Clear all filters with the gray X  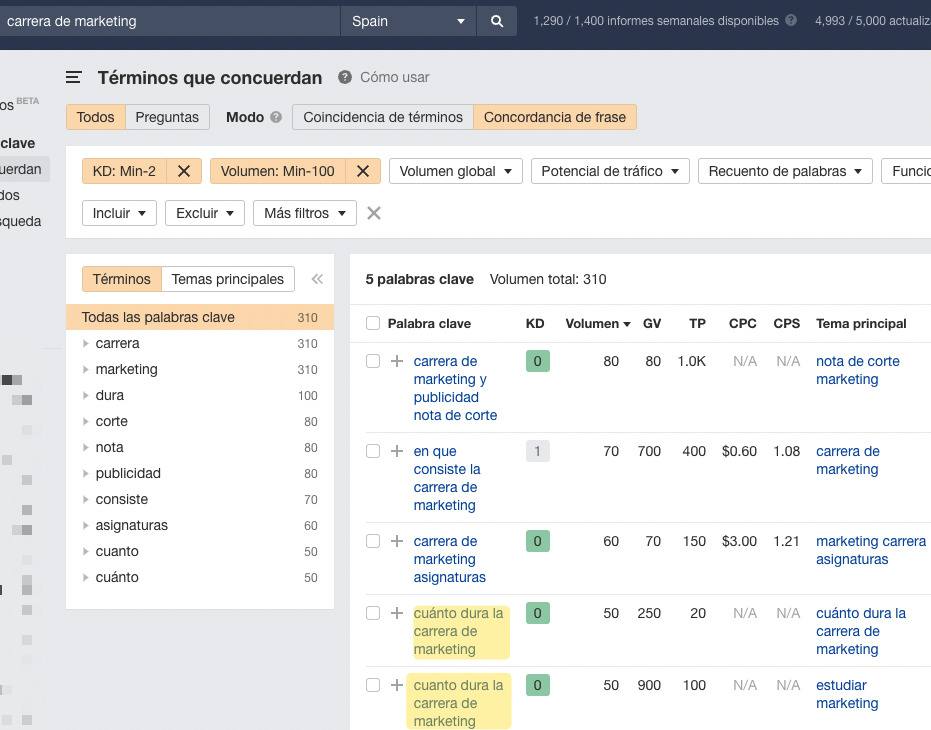click(374, 213)
